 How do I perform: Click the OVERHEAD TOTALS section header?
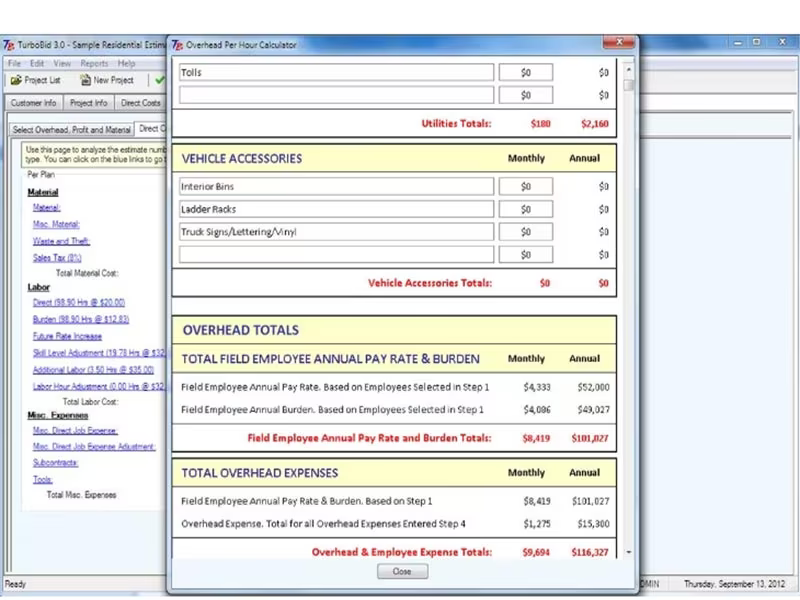(x=241, y=330)
